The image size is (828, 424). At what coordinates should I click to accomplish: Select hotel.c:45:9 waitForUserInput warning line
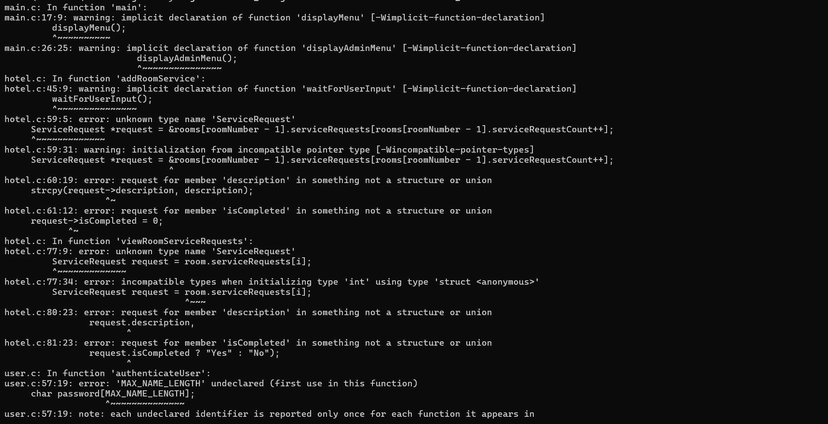tap(290, 89)
